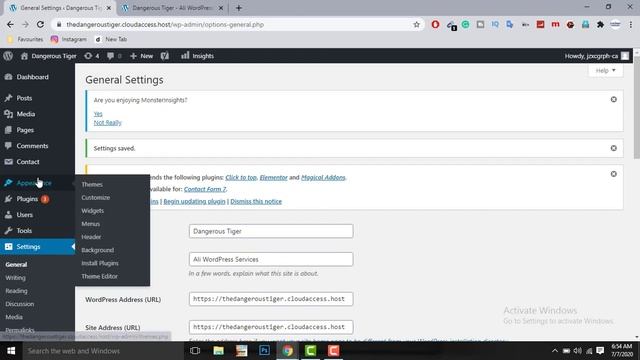Open the Contact Form 7 link

point(205,189)
